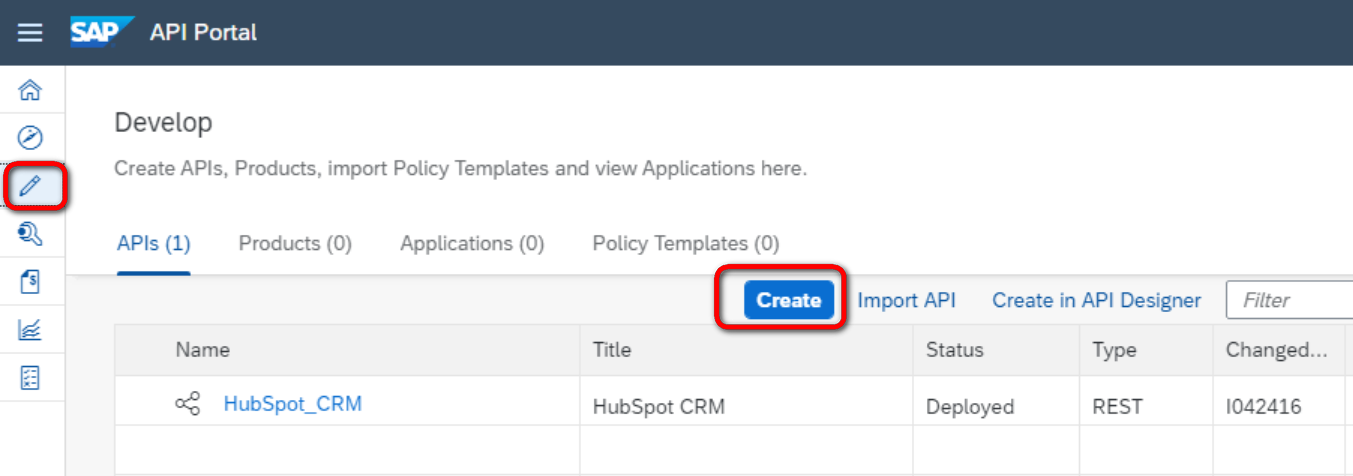Click the Name column header
The image size is (1353, 476).
click(203, 350)
